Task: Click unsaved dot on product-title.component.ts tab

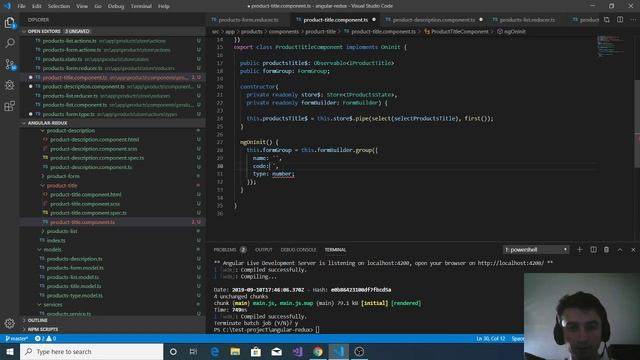Action: pyautogui.click(x=374, y=20)
